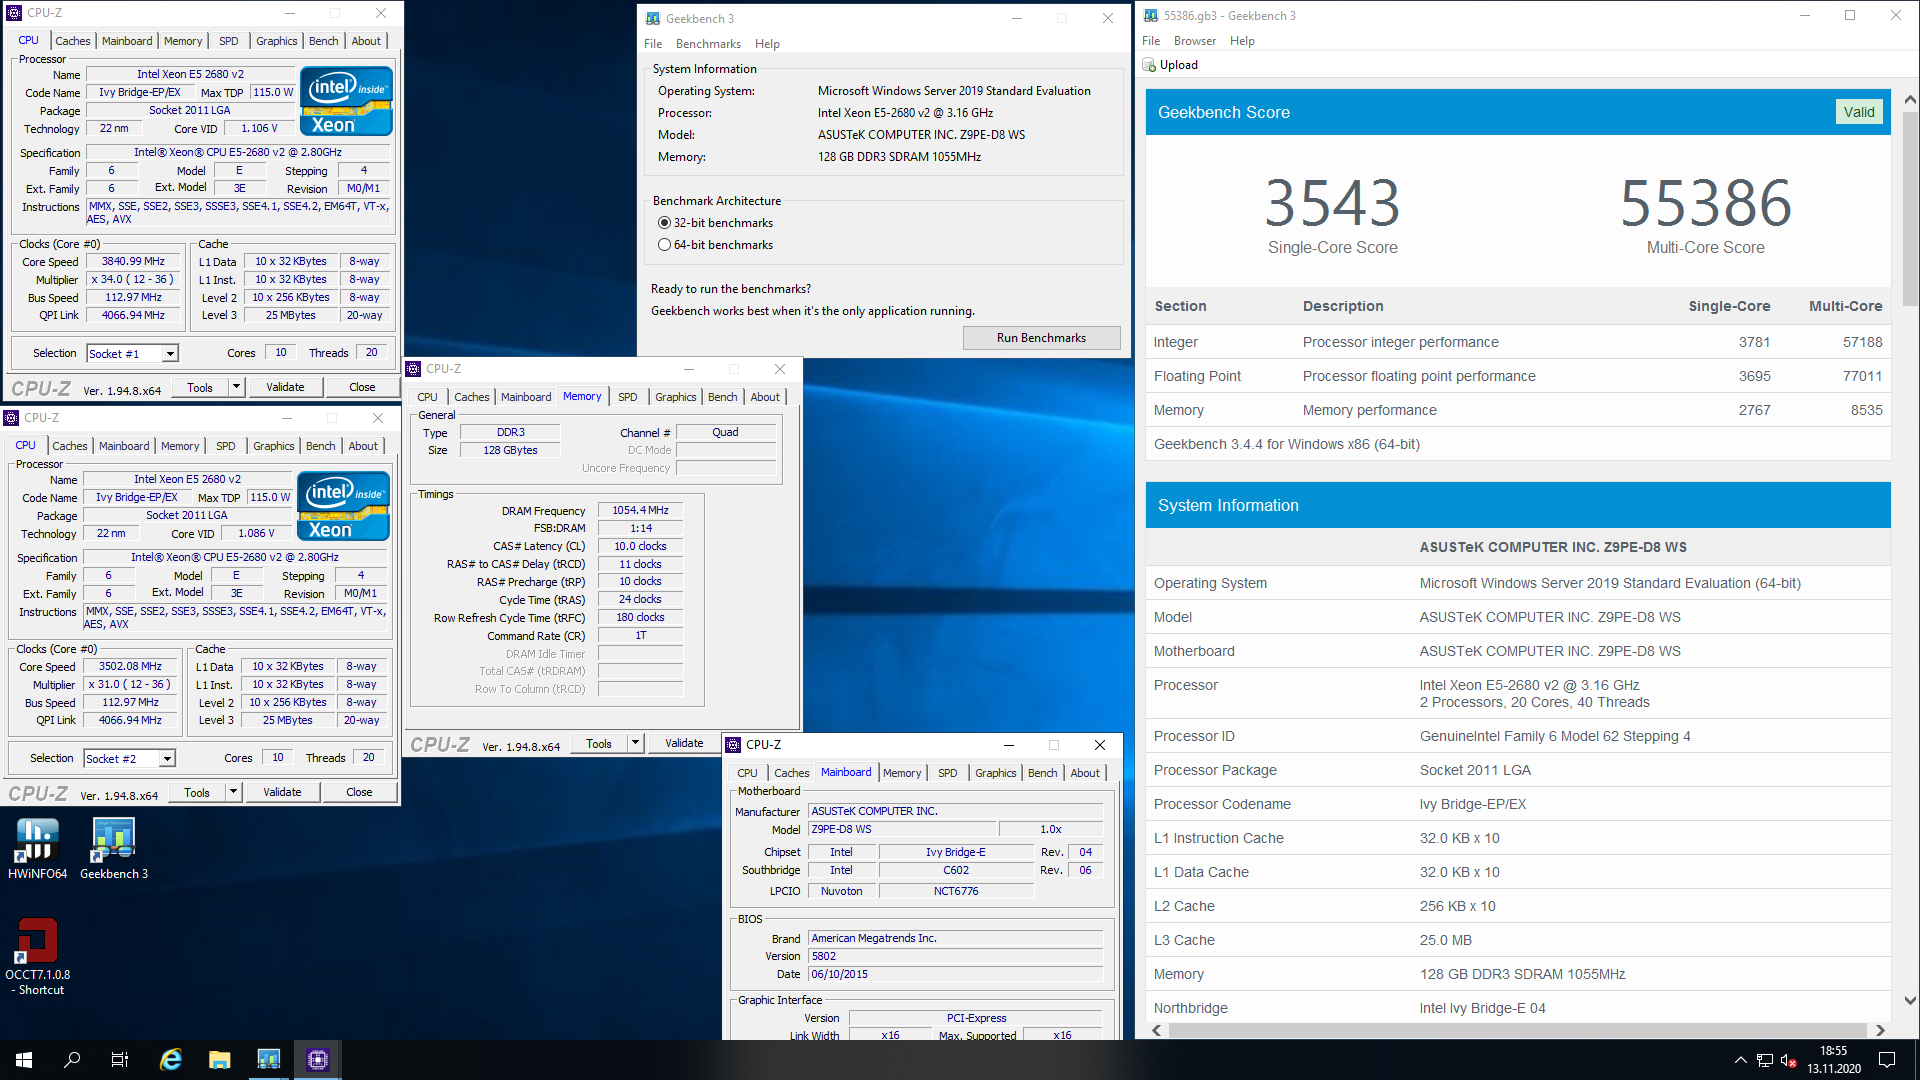Click the muted volume tray icon
Image resolution: width=1920 pixels, height=1080 pixels.
pyautogui.click(x=1789, y=1060)
